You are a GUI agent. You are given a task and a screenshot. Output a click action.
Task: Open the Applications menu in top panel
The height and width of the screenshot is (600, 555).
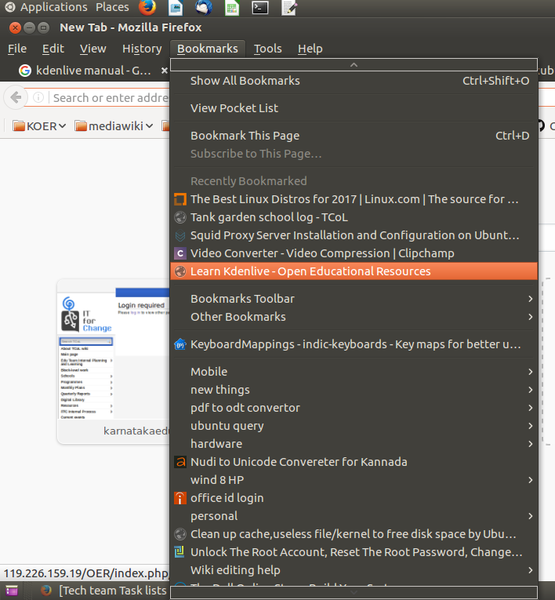pyautogui.click(x=46, y=7)
